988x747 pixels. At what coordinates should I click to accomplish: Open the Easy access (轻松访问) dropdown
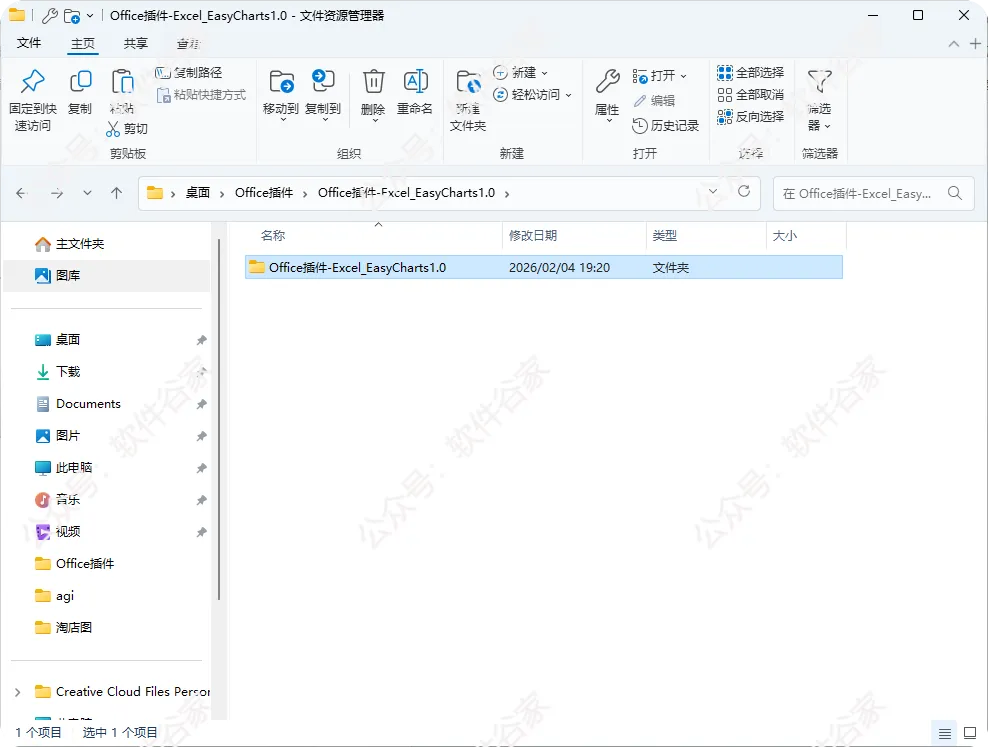pyautogui.click(x=532, y=95)
